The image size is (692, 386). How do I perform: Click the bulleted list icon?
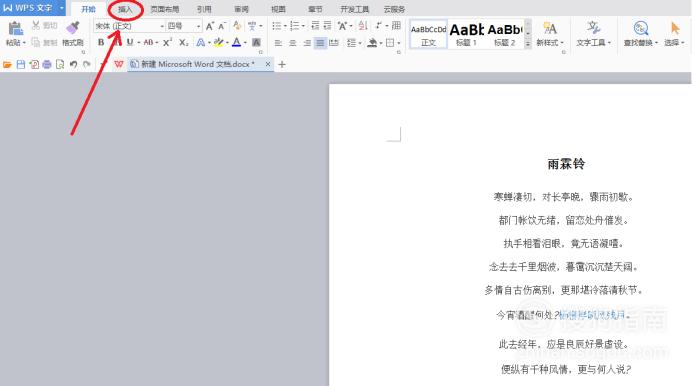[277, 26]
